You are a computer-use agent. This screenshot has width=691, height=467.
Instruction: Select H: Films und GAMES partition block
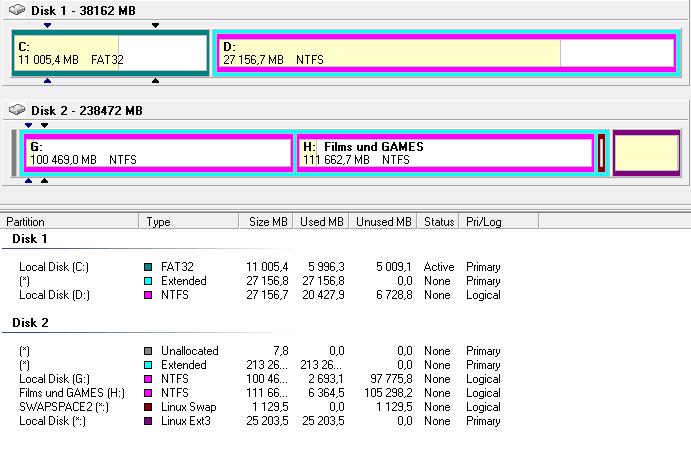coord(444,153)
